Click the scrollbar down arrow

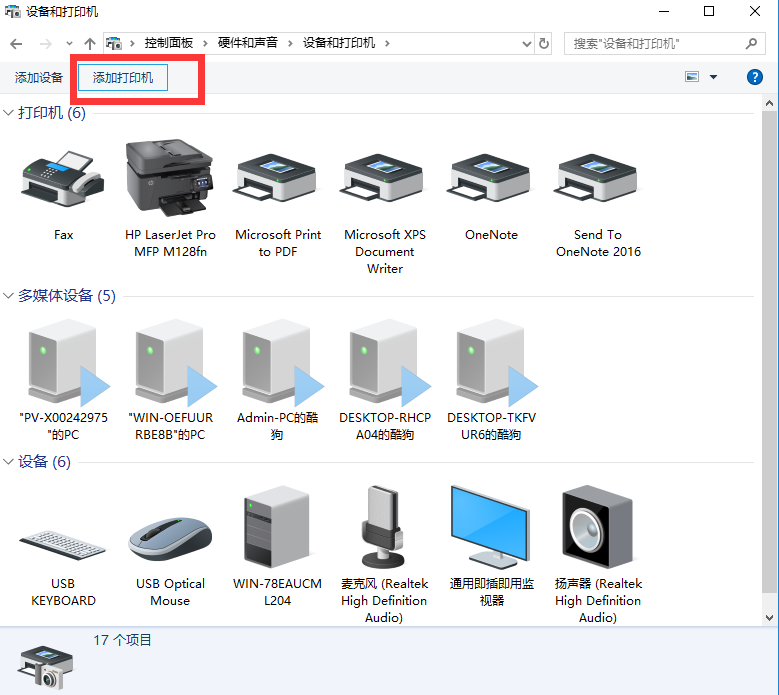[770, 618]
